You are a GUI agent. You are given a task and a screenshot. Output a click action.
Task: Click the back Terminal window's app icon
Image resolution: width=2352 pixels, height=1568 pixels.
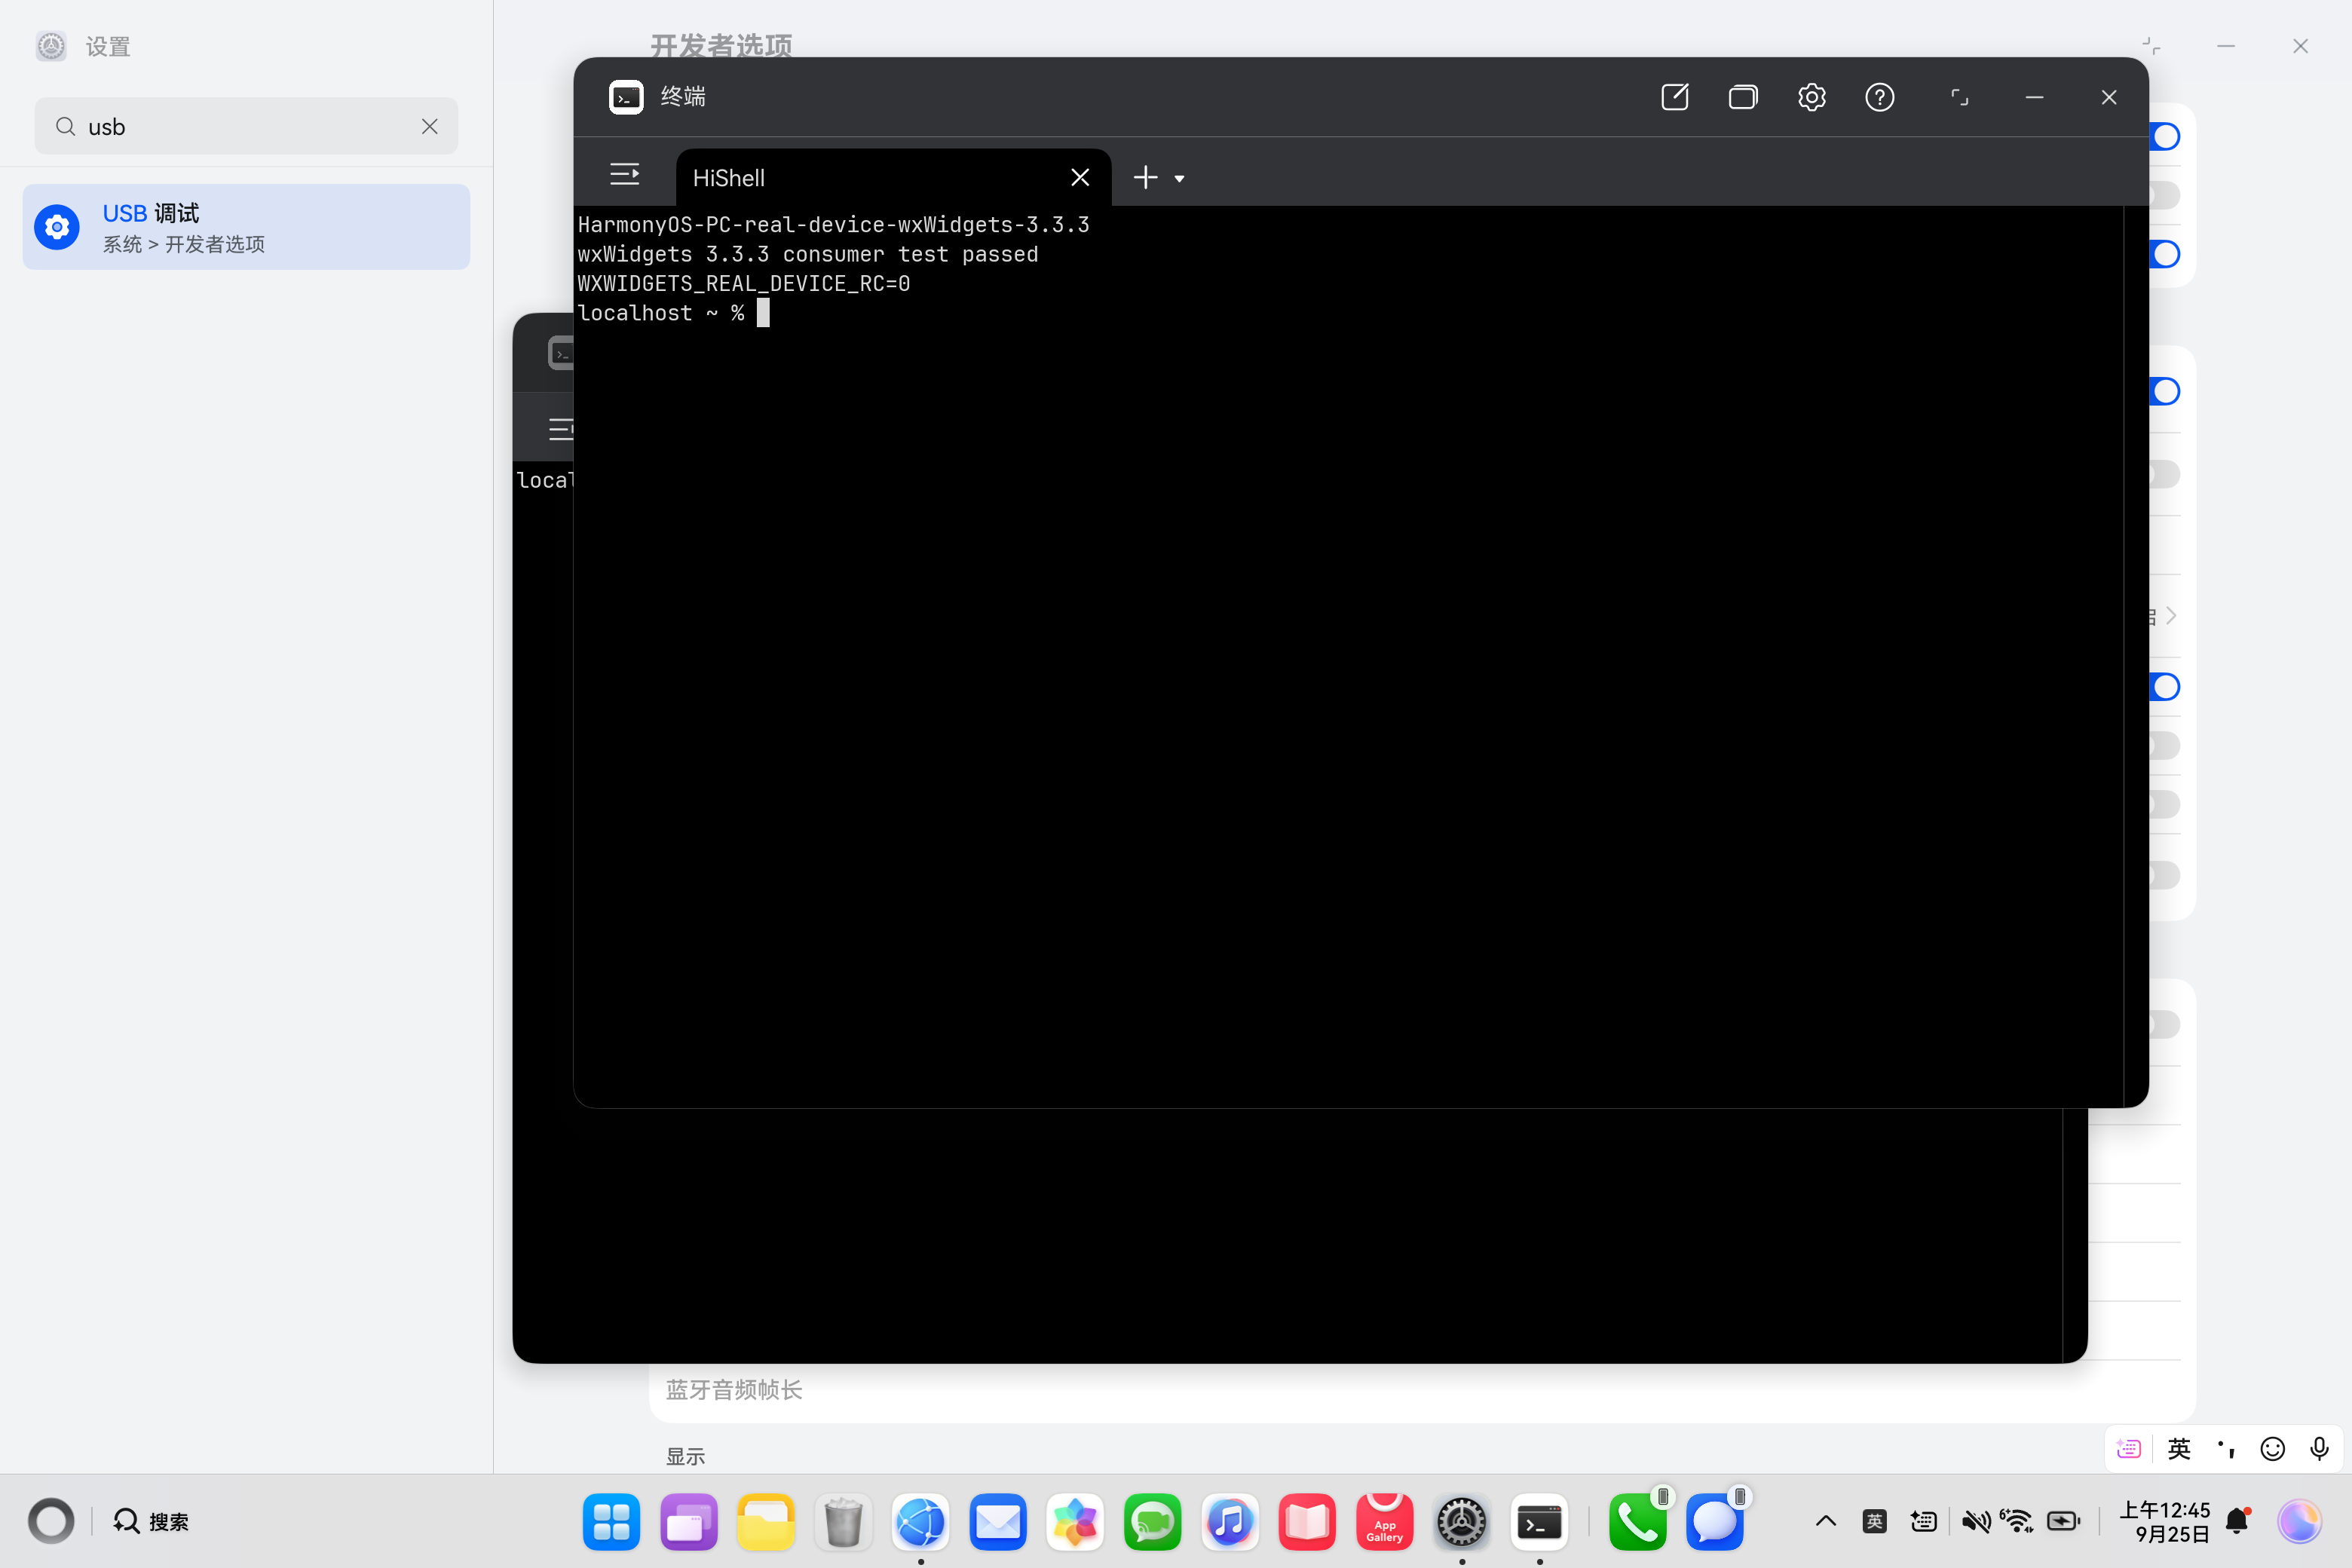(561, 353)
